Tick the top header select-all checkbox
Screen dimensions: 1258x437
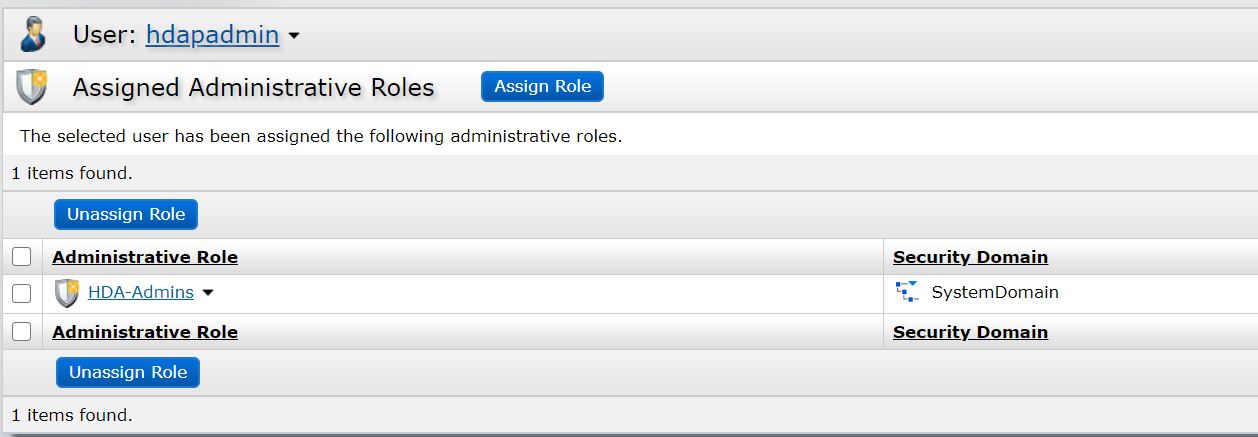(22, 257)
